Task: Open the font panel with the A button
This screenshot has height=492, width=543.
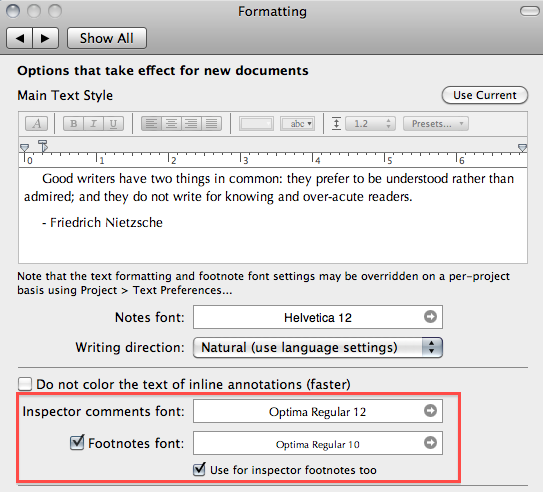Action: click(x=36, y=124)
